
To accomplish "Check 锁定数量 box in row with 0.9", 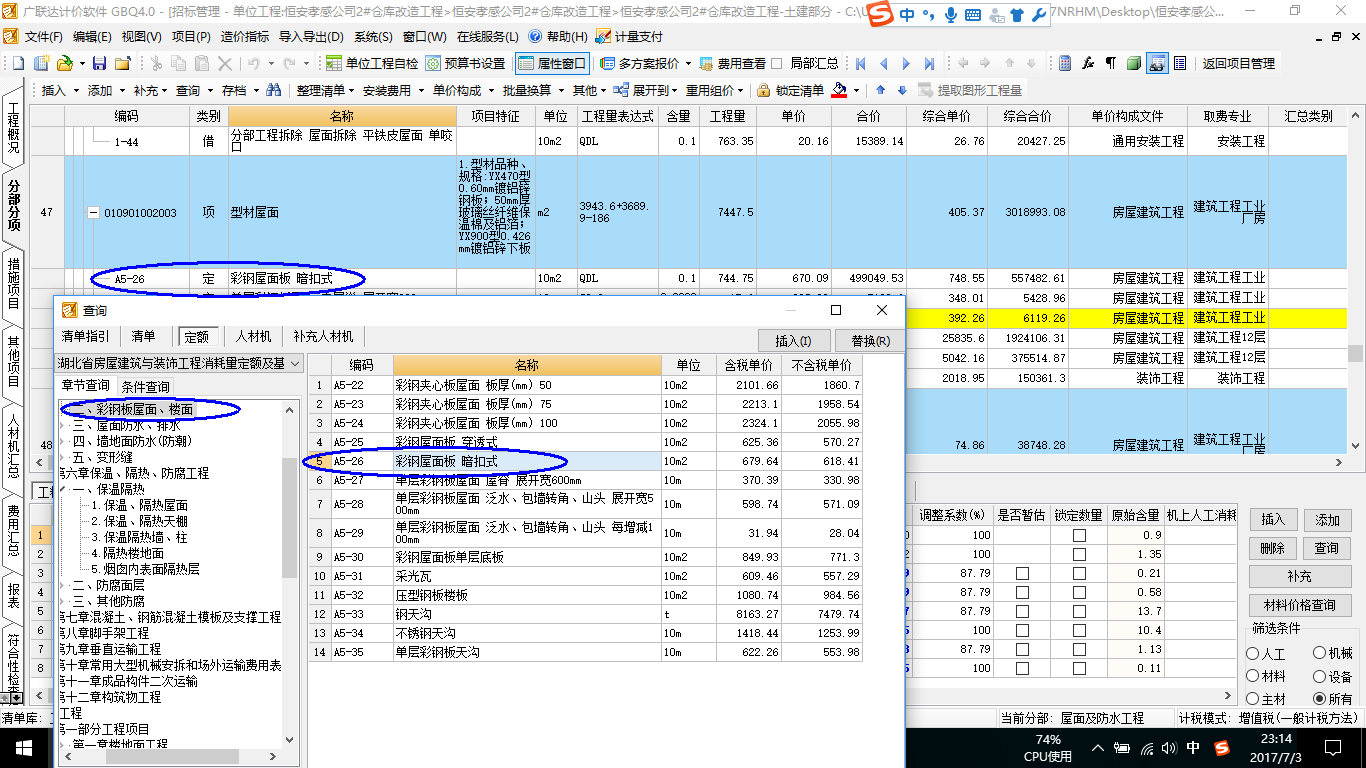I will pyautogui.click(x=1079, y=535).
